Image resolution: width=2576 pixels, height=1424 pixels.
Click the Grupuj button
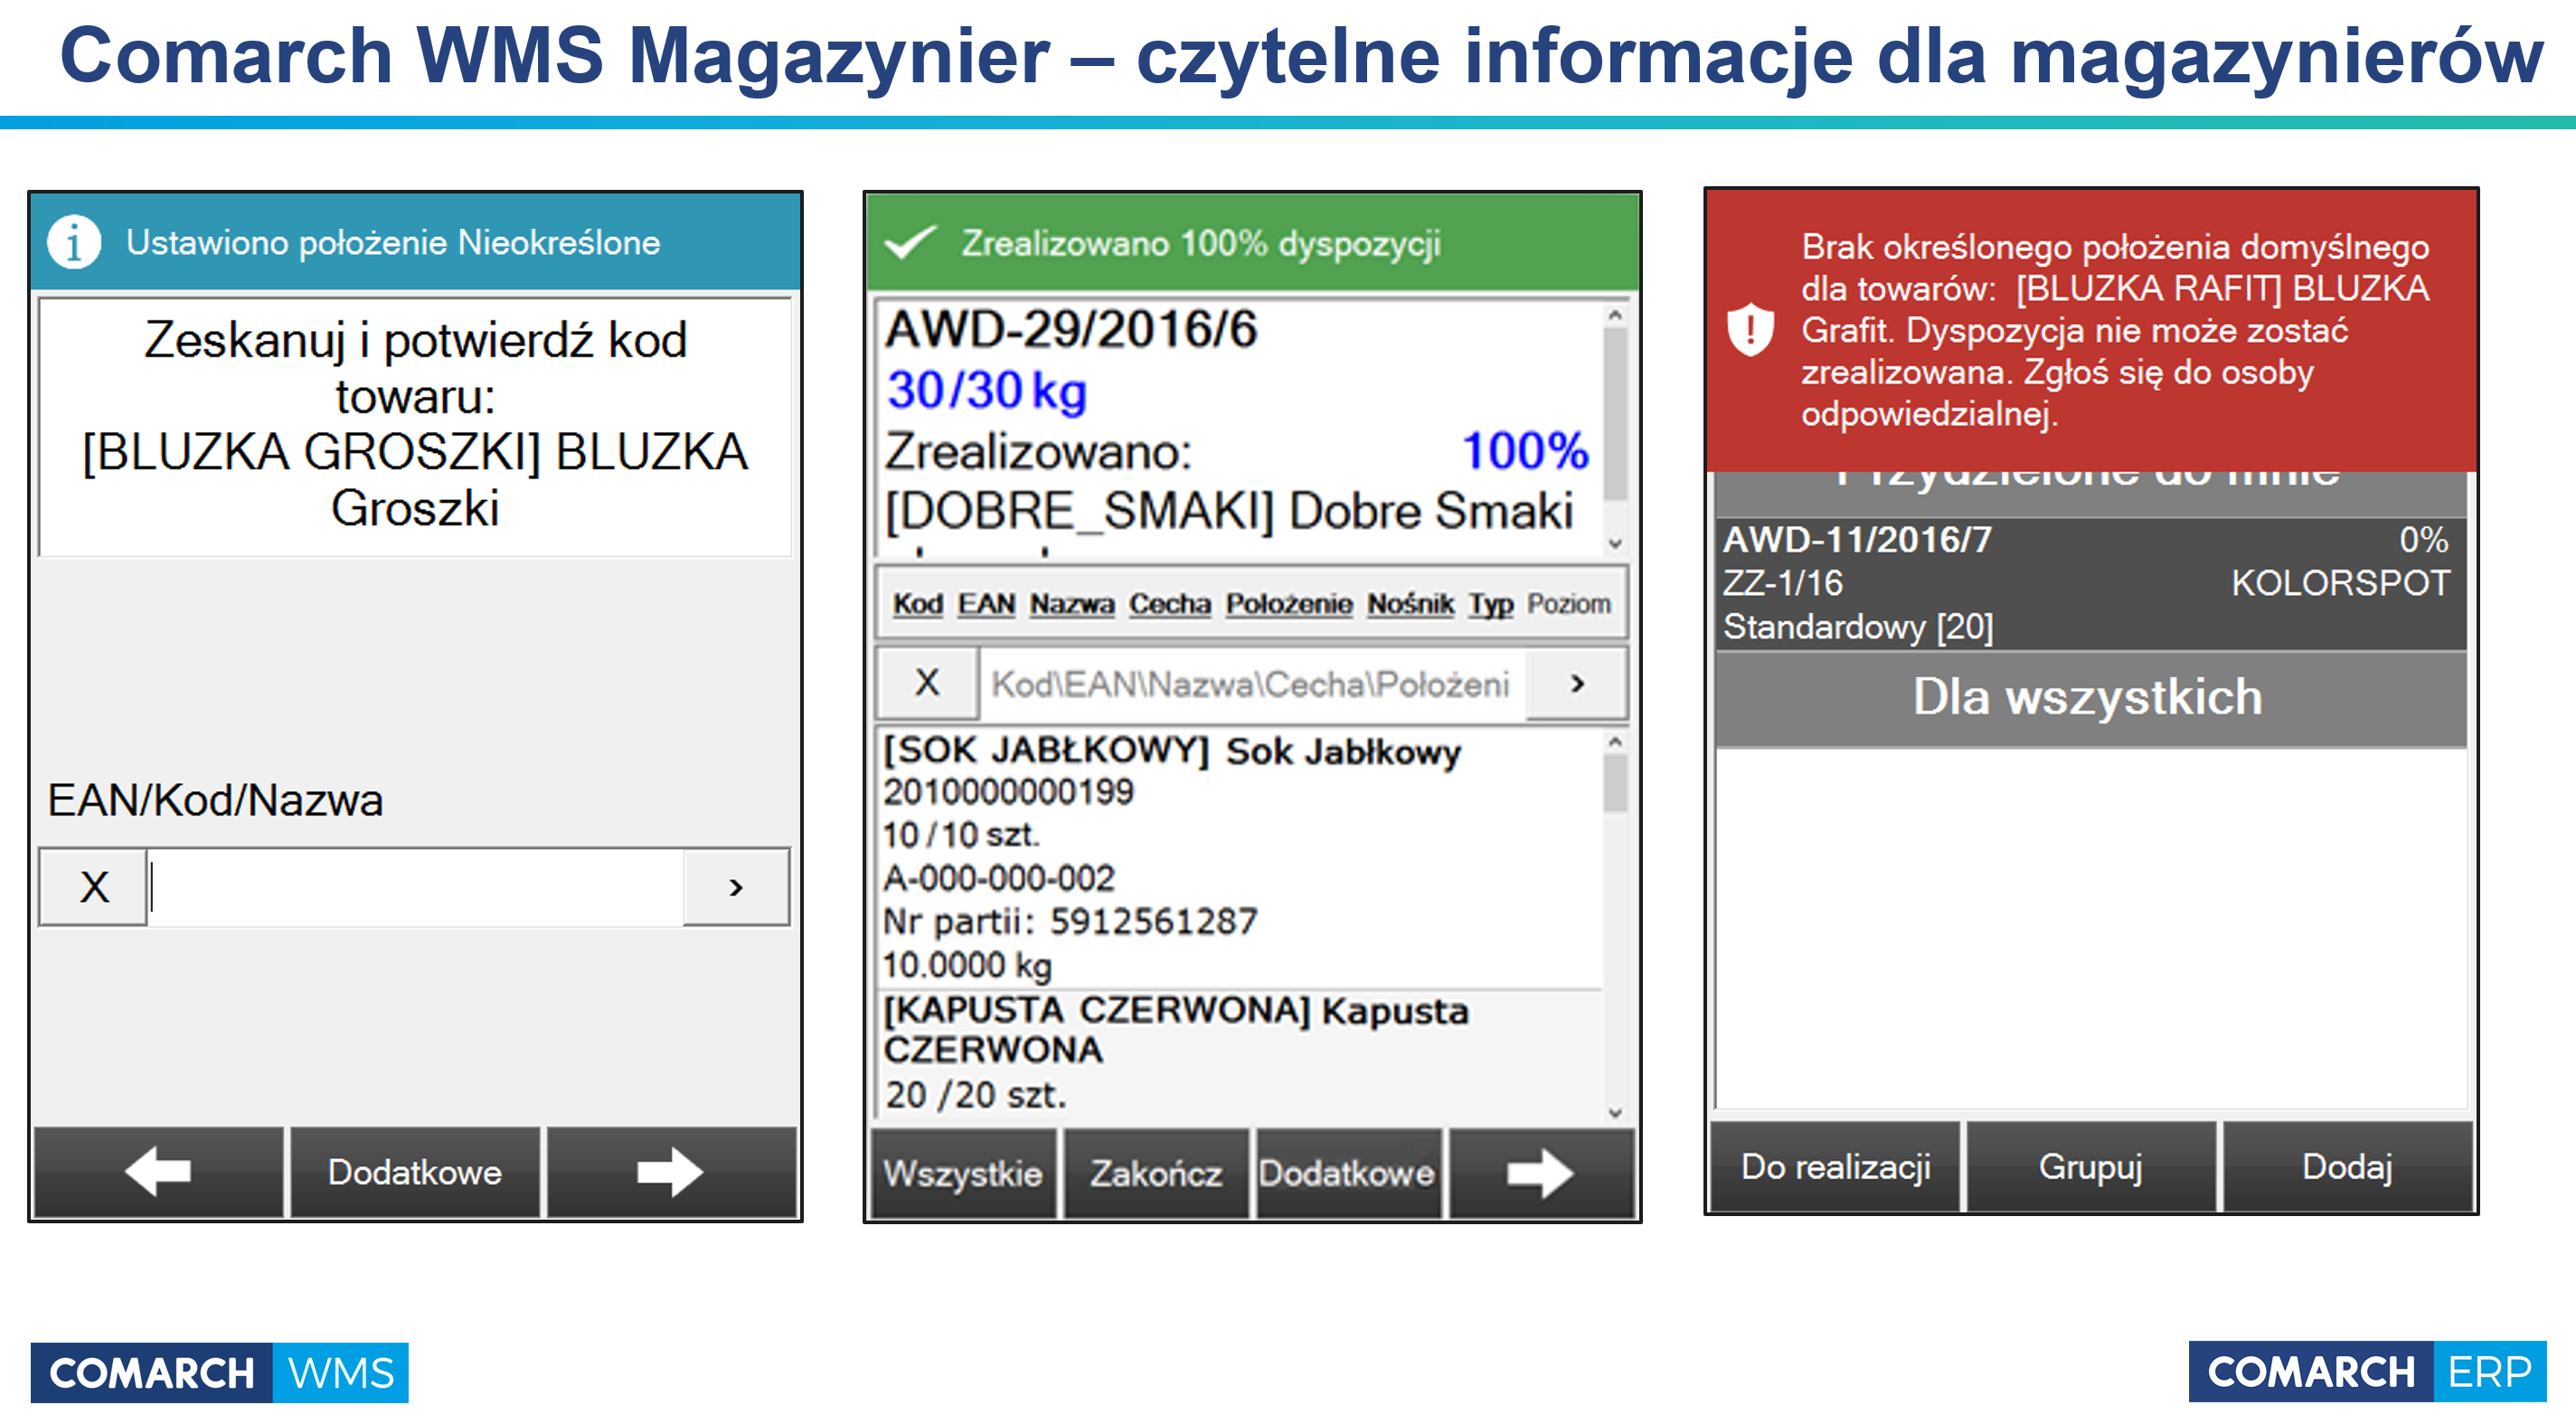coord(2091,1166)
